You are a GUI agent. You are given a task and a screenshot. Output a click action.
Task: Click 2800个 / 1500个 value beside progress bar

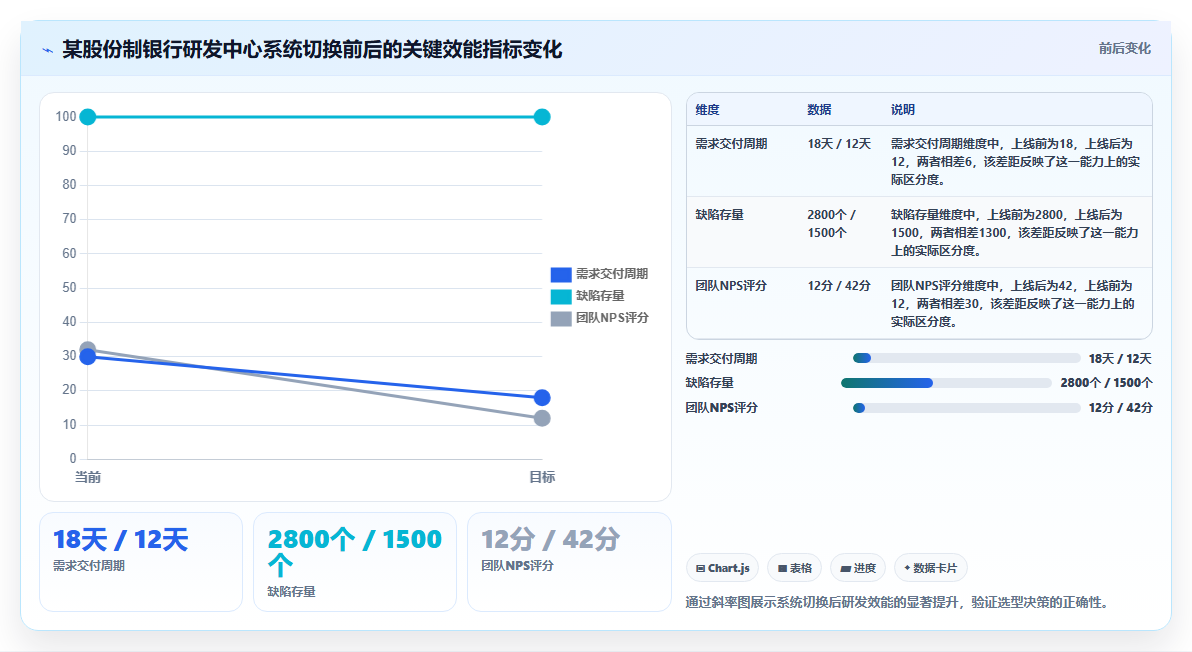1106,383
